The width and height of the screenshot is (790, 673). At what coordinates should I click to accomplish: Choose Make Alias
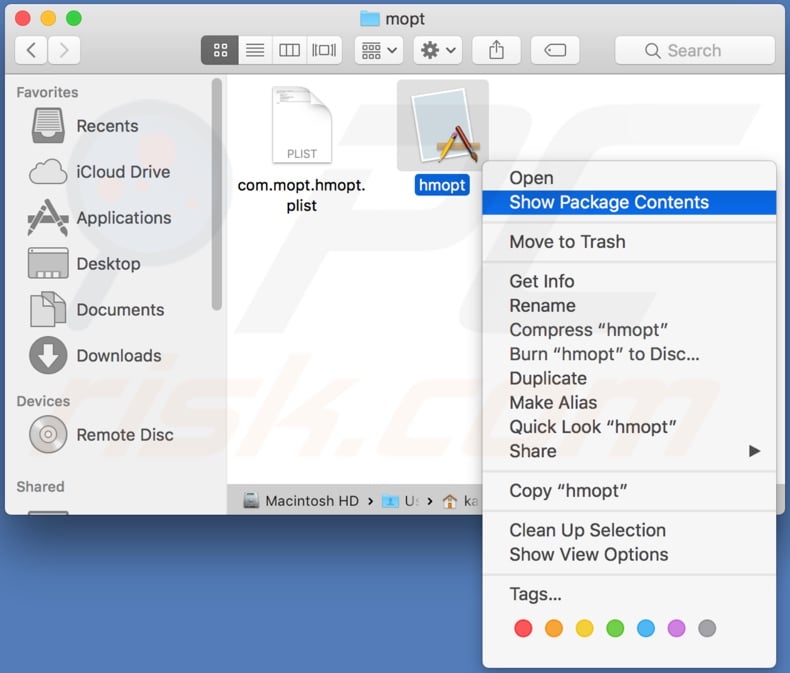629,402
